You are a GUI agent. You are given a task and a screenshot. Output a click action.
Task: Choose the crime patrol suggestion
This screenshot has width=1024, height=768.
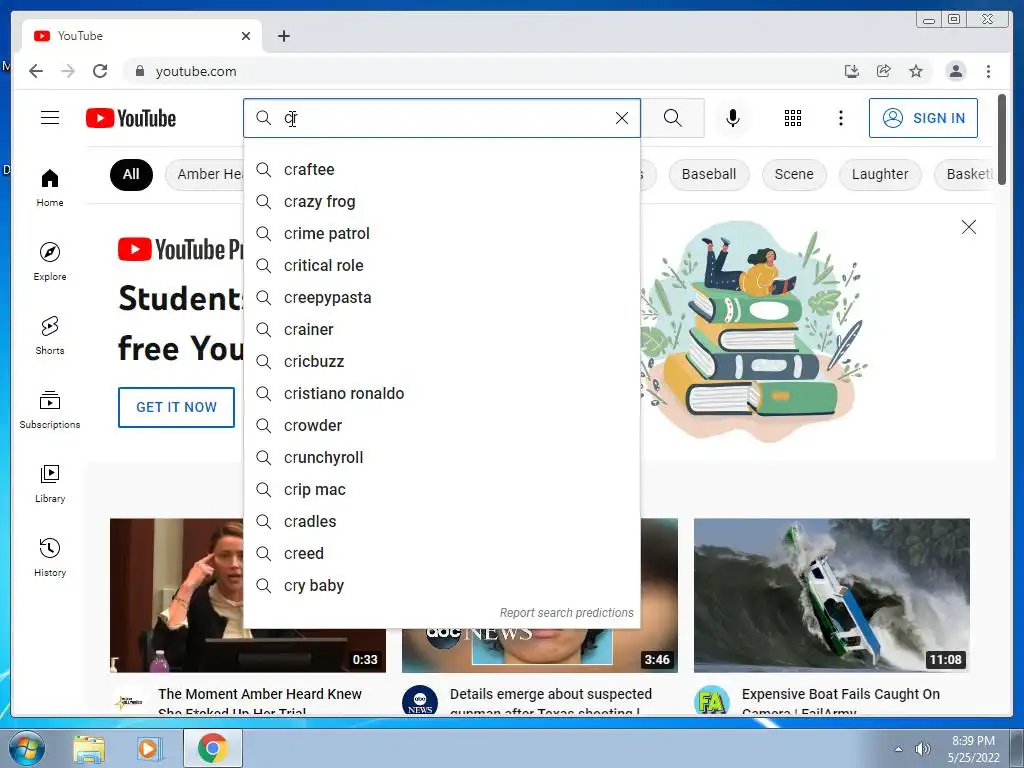[441, 233]
